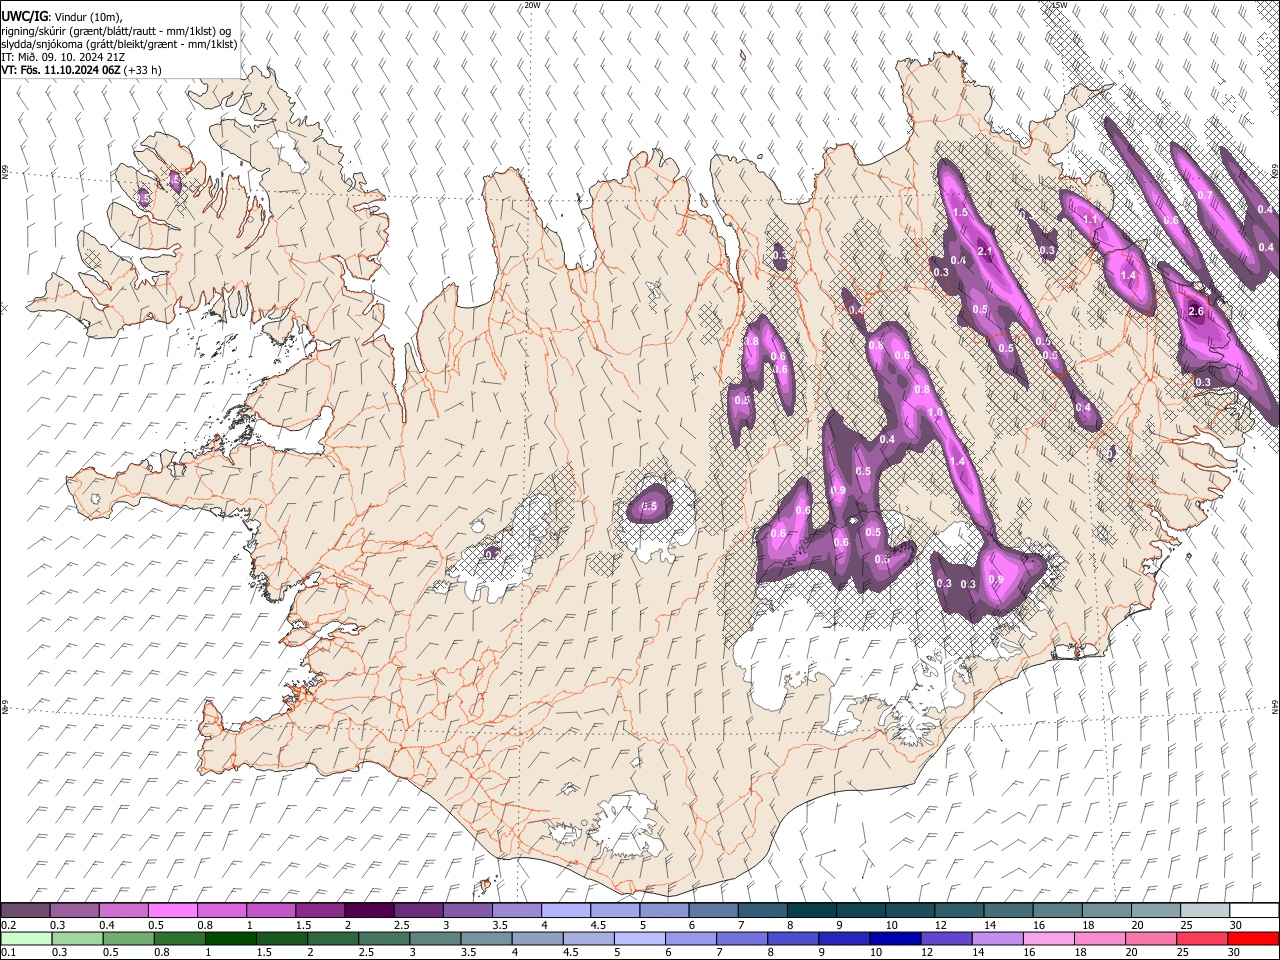Image resolution: width=1280 pixels, height=960 pixels.
Task: Click the '30' label in the lower legend row
Action: (1236, 952)
